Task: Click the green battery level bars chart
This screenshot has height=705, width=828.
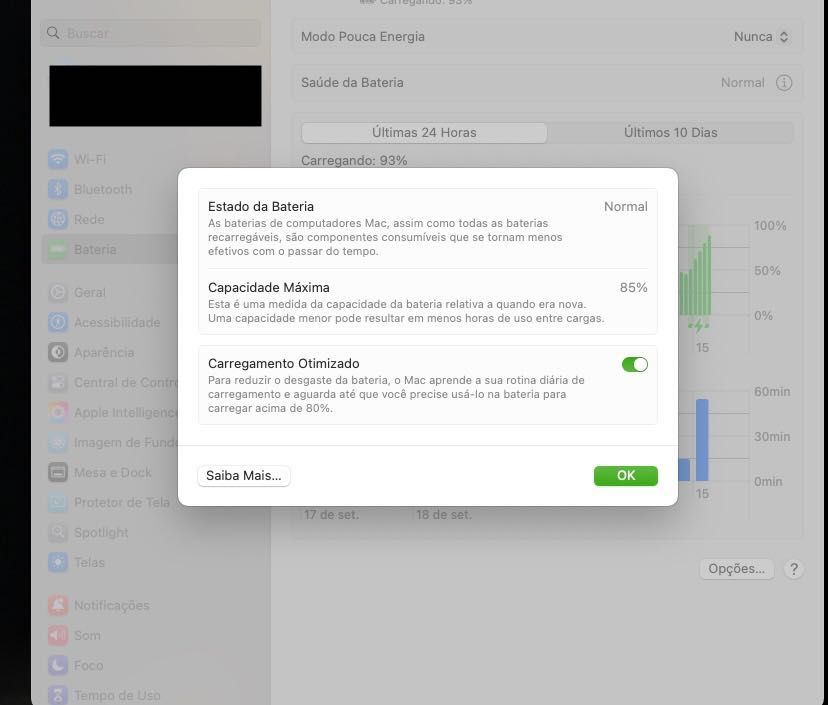Action: (695, 277)
